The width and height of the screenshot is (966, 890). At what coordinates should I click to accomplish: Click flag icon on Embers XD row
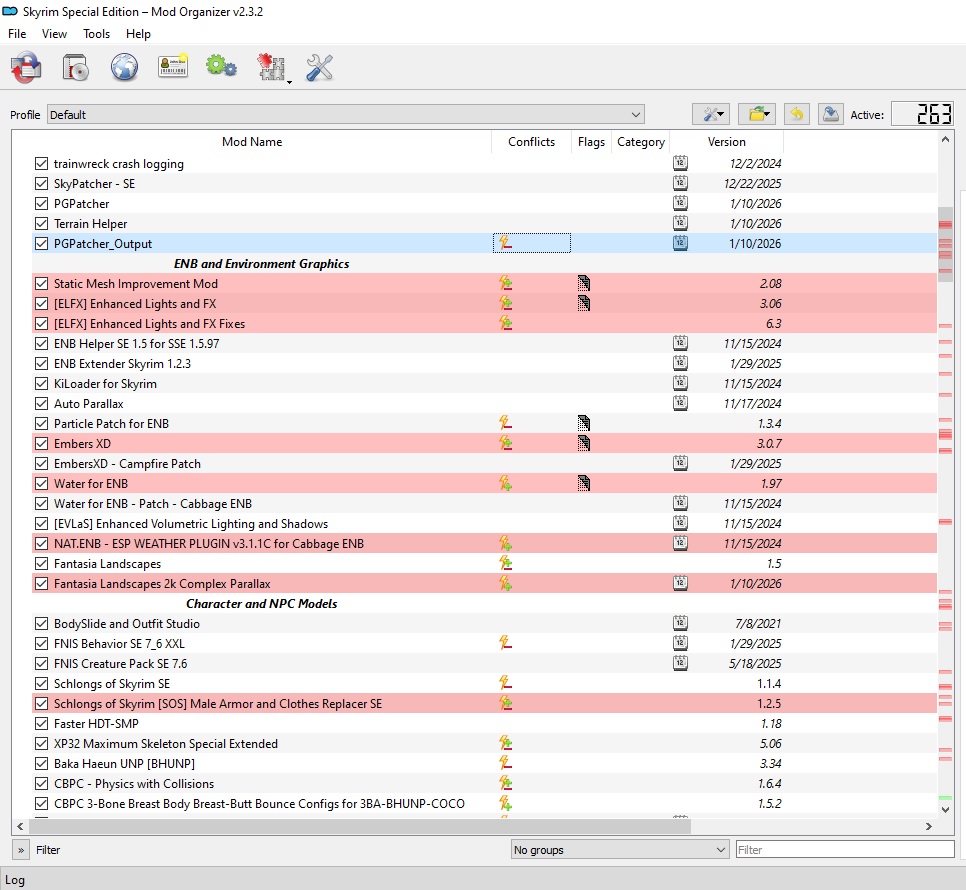tap(583, 443)
